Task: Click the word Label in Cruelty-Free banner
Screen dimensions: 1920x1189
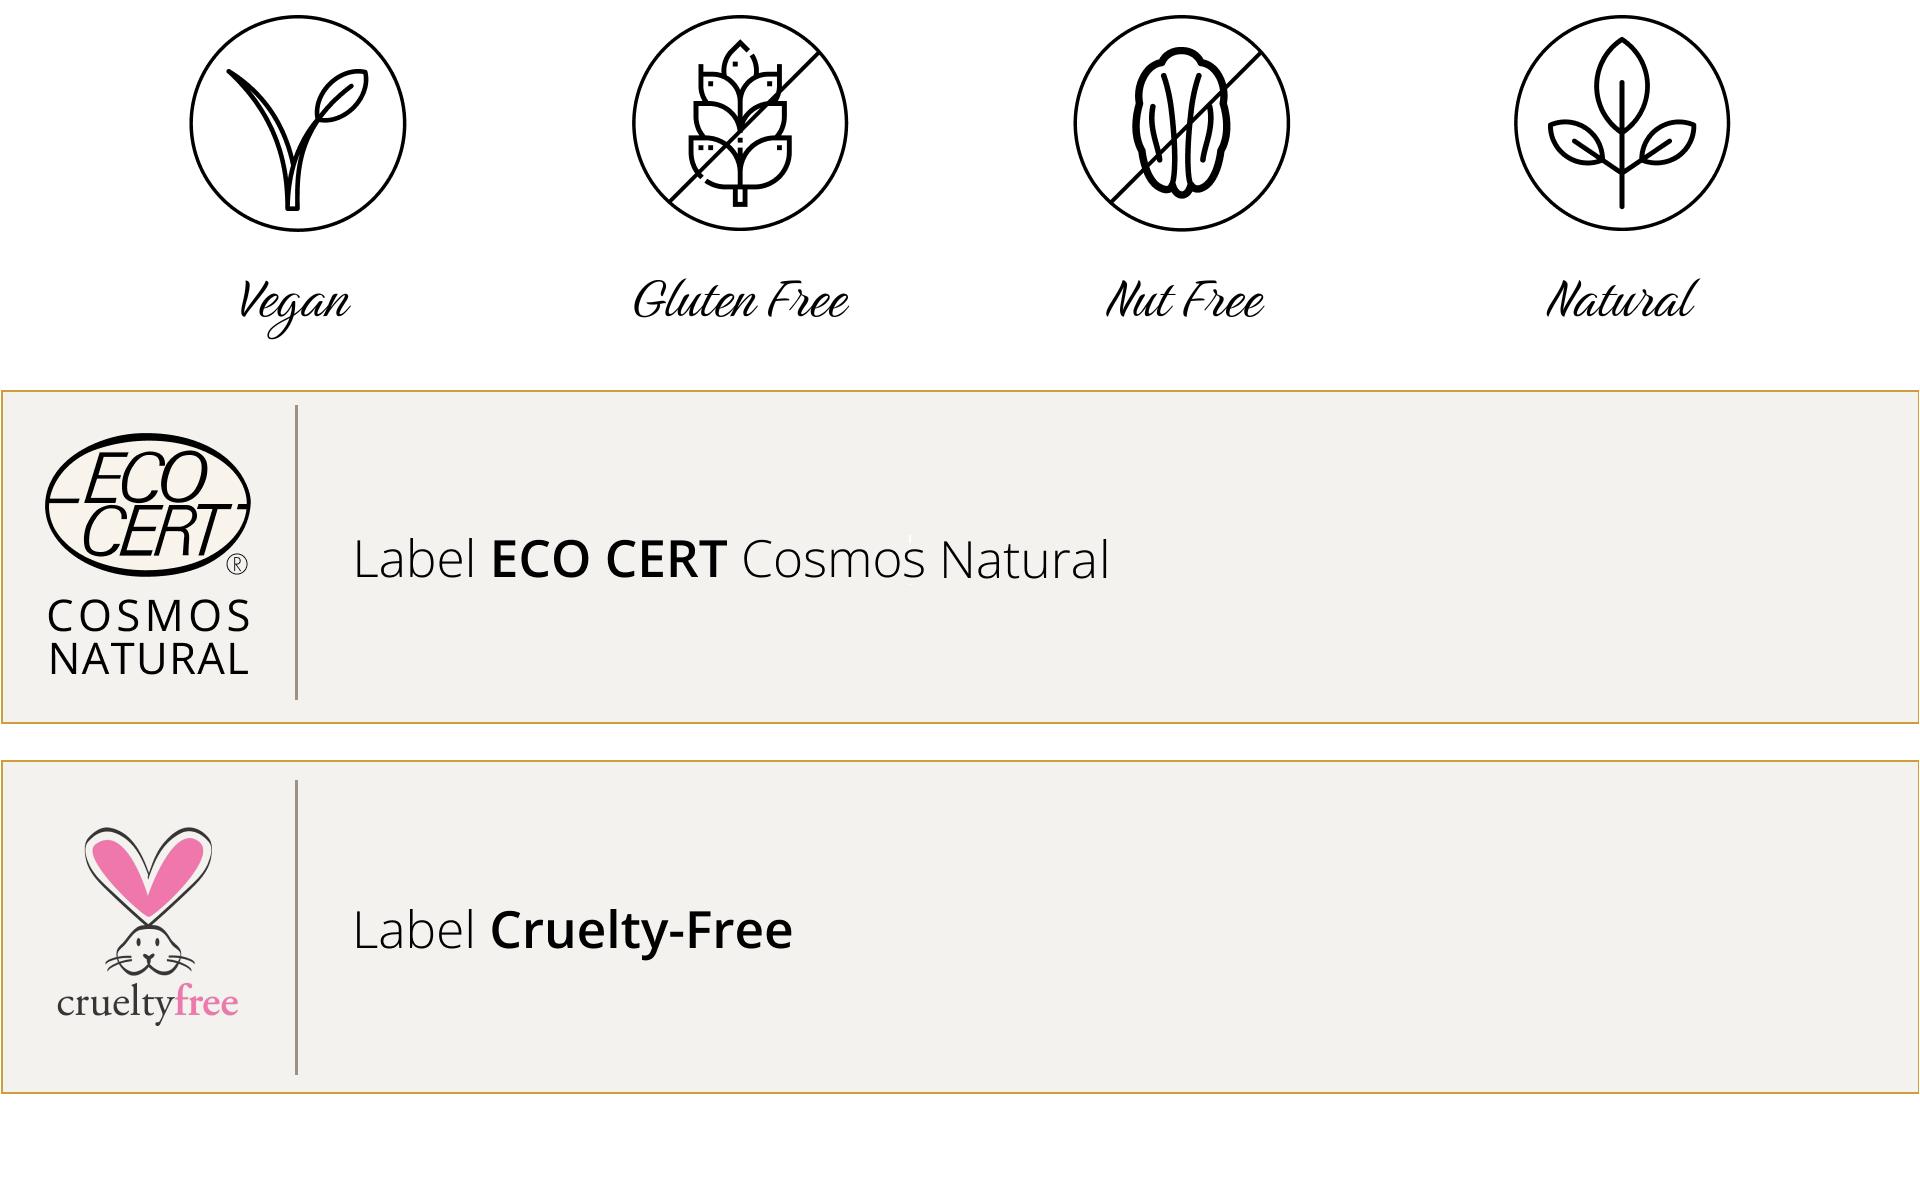Action: pyautogui.click(x=414, y=930)
